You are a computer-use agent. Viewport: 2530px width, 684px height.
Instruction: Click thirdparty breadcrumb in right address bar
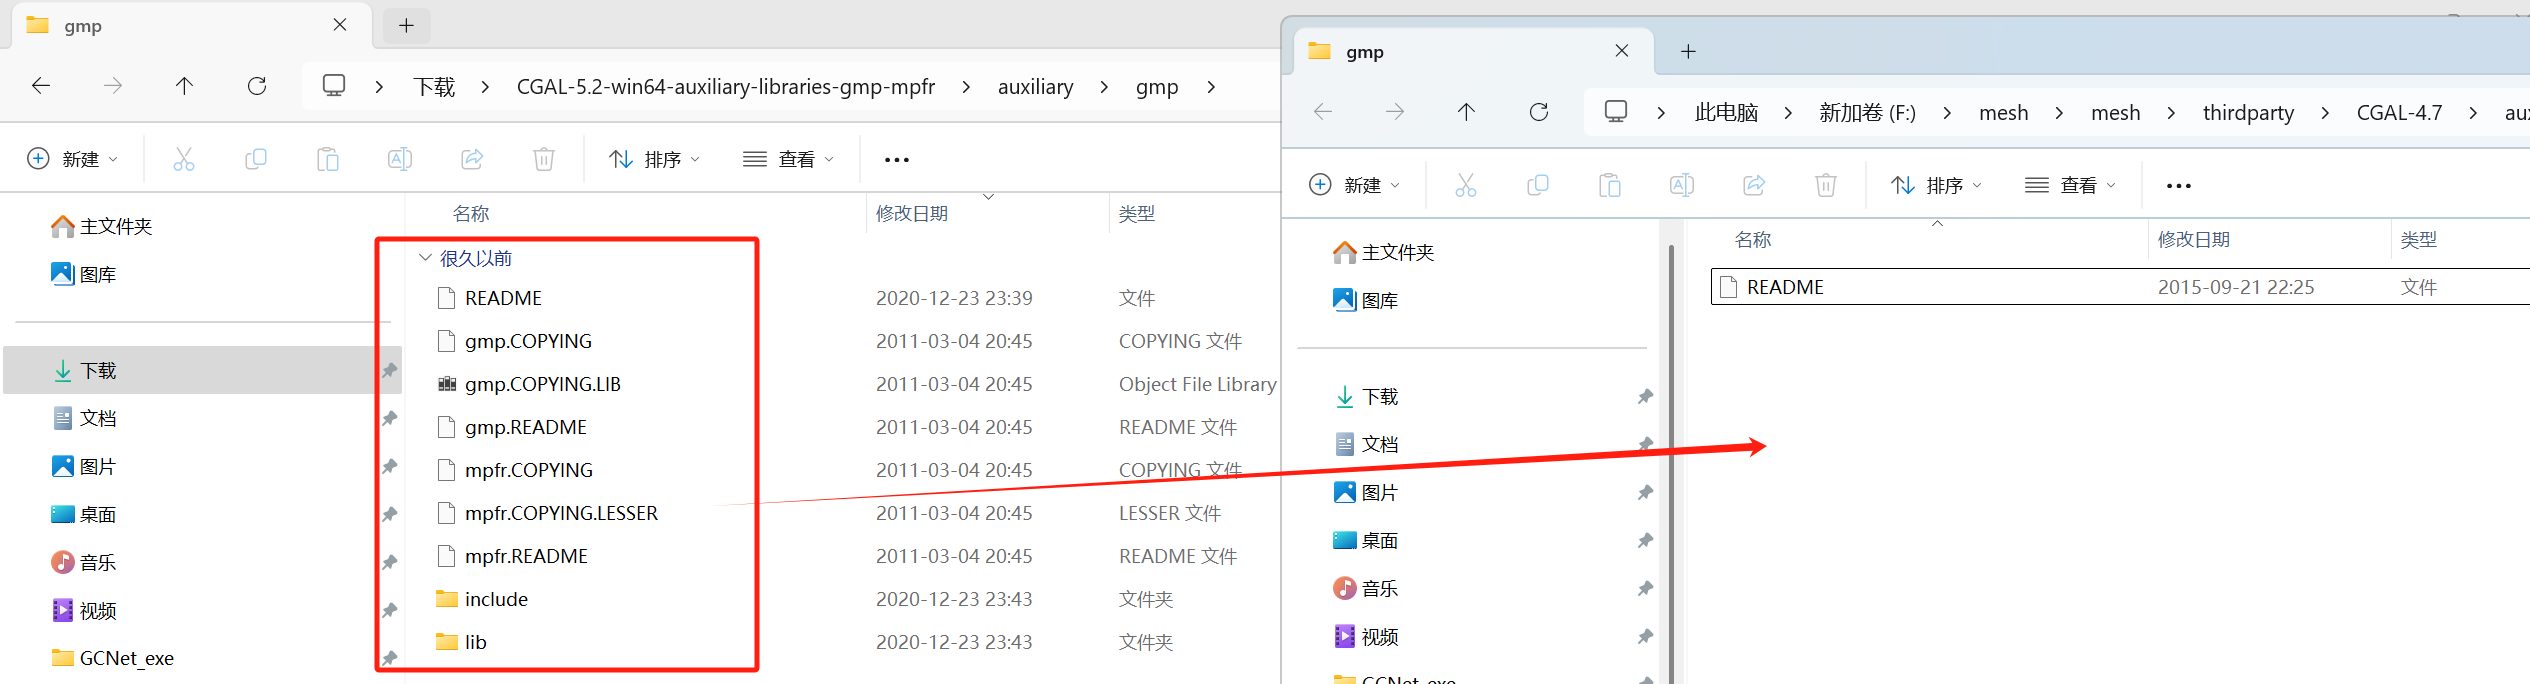pyautogui.click(x=2248, y=113)
